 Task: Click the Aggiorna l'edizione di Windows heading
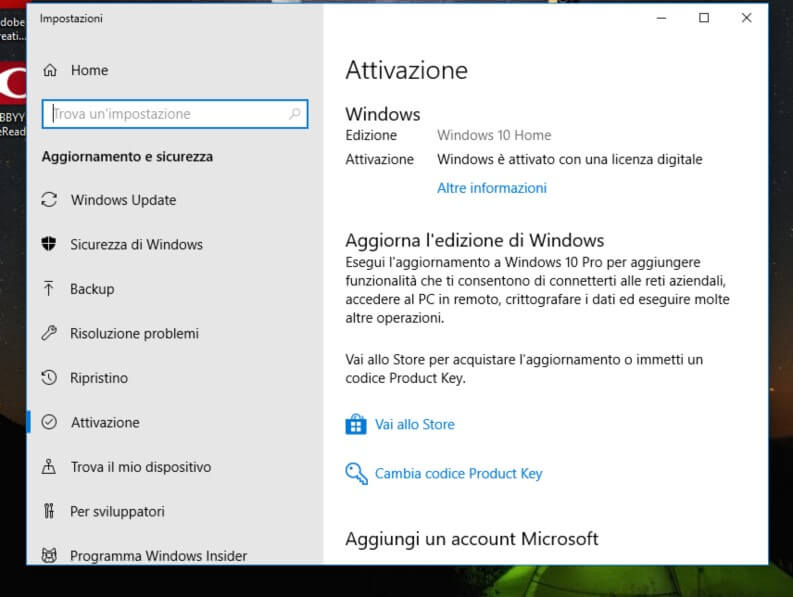474,240
